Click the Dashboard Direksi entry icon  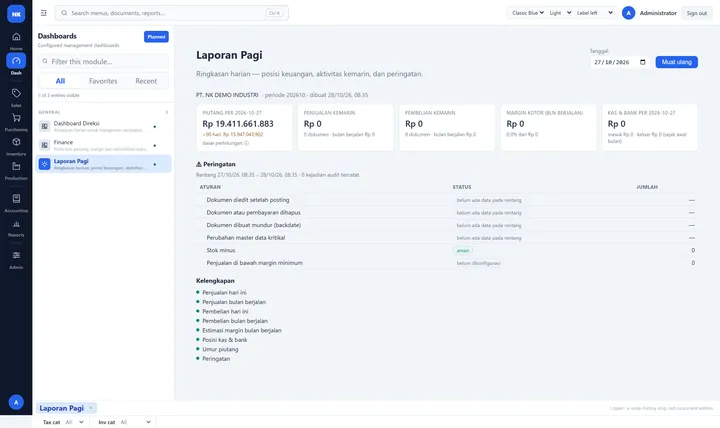45,126
